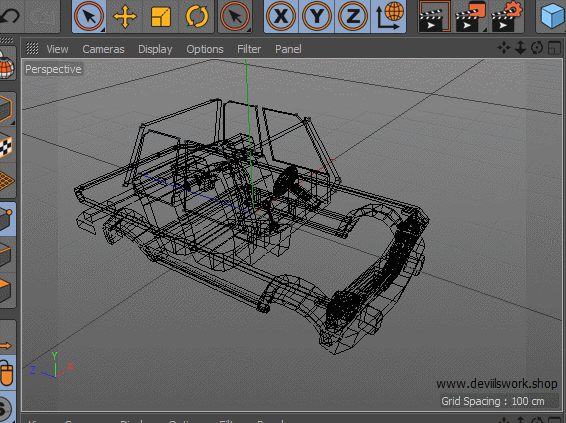Open the Display menu
This screenshot has width=566, height=423.
tap(155, 49)
